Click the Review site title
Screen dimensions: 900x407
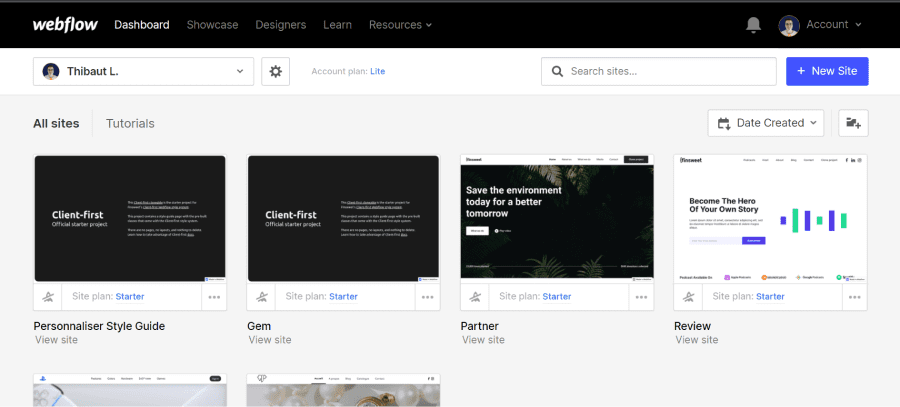click(692, 326)
